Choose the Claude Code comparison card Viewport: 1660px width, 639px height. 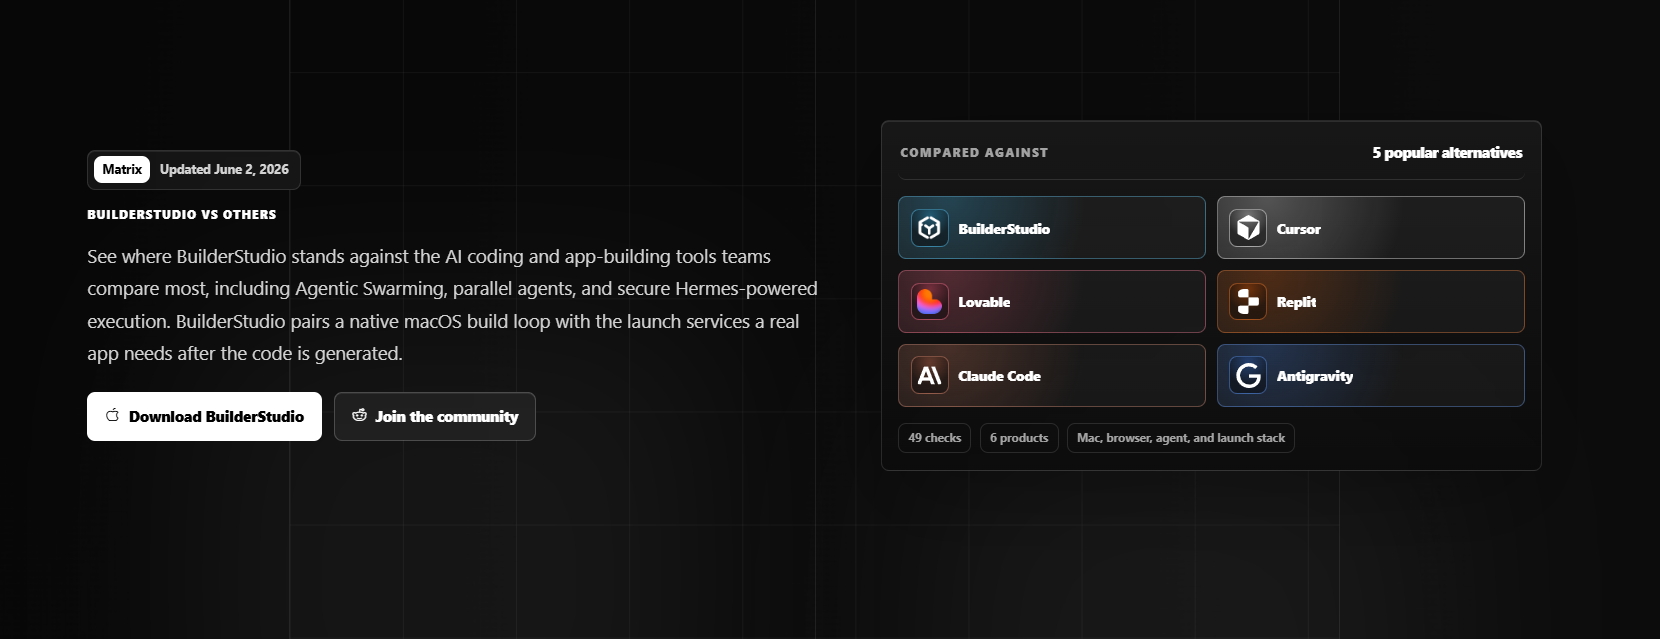coord(1051,376)
